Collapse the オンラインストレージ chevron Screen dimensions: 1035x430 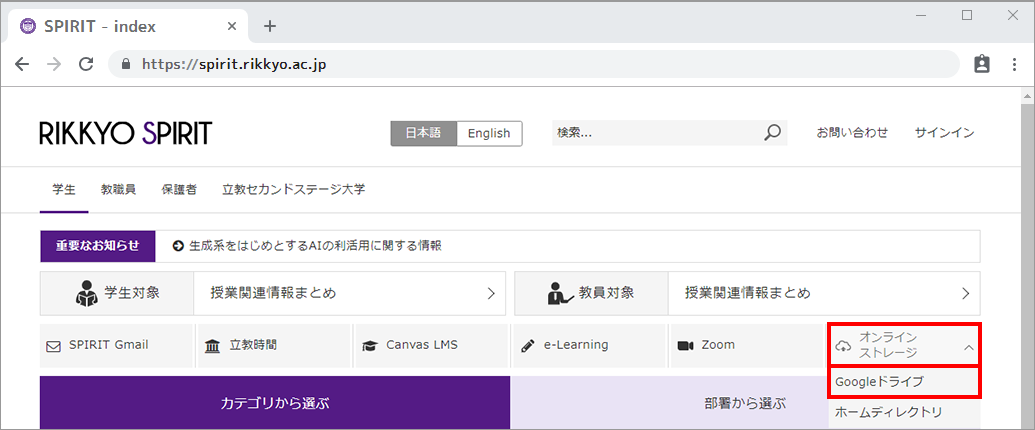968,346
